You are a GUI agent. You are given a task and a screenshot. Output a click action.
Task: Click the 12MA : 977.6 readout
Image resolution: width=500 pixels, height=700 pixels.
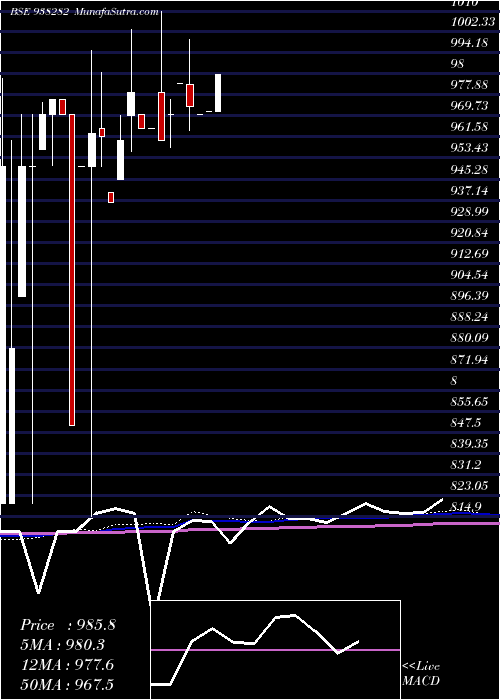coord(67,665)
